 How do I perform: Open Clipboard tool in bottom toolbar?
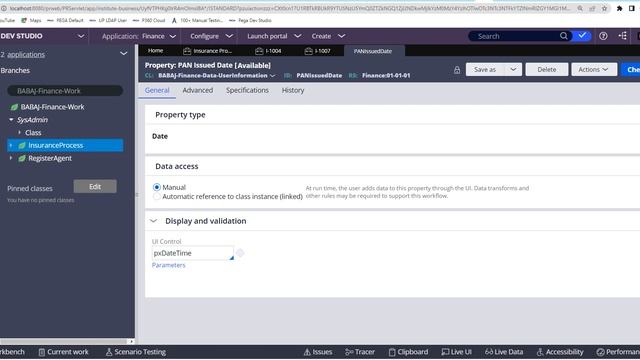408,352
